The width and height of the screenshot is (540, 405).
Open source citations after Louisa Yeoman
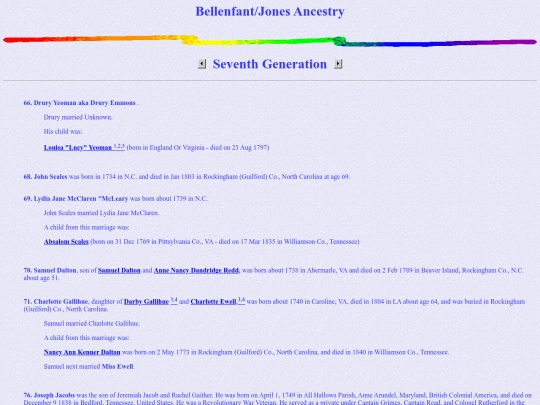click(x=119, y=146)
